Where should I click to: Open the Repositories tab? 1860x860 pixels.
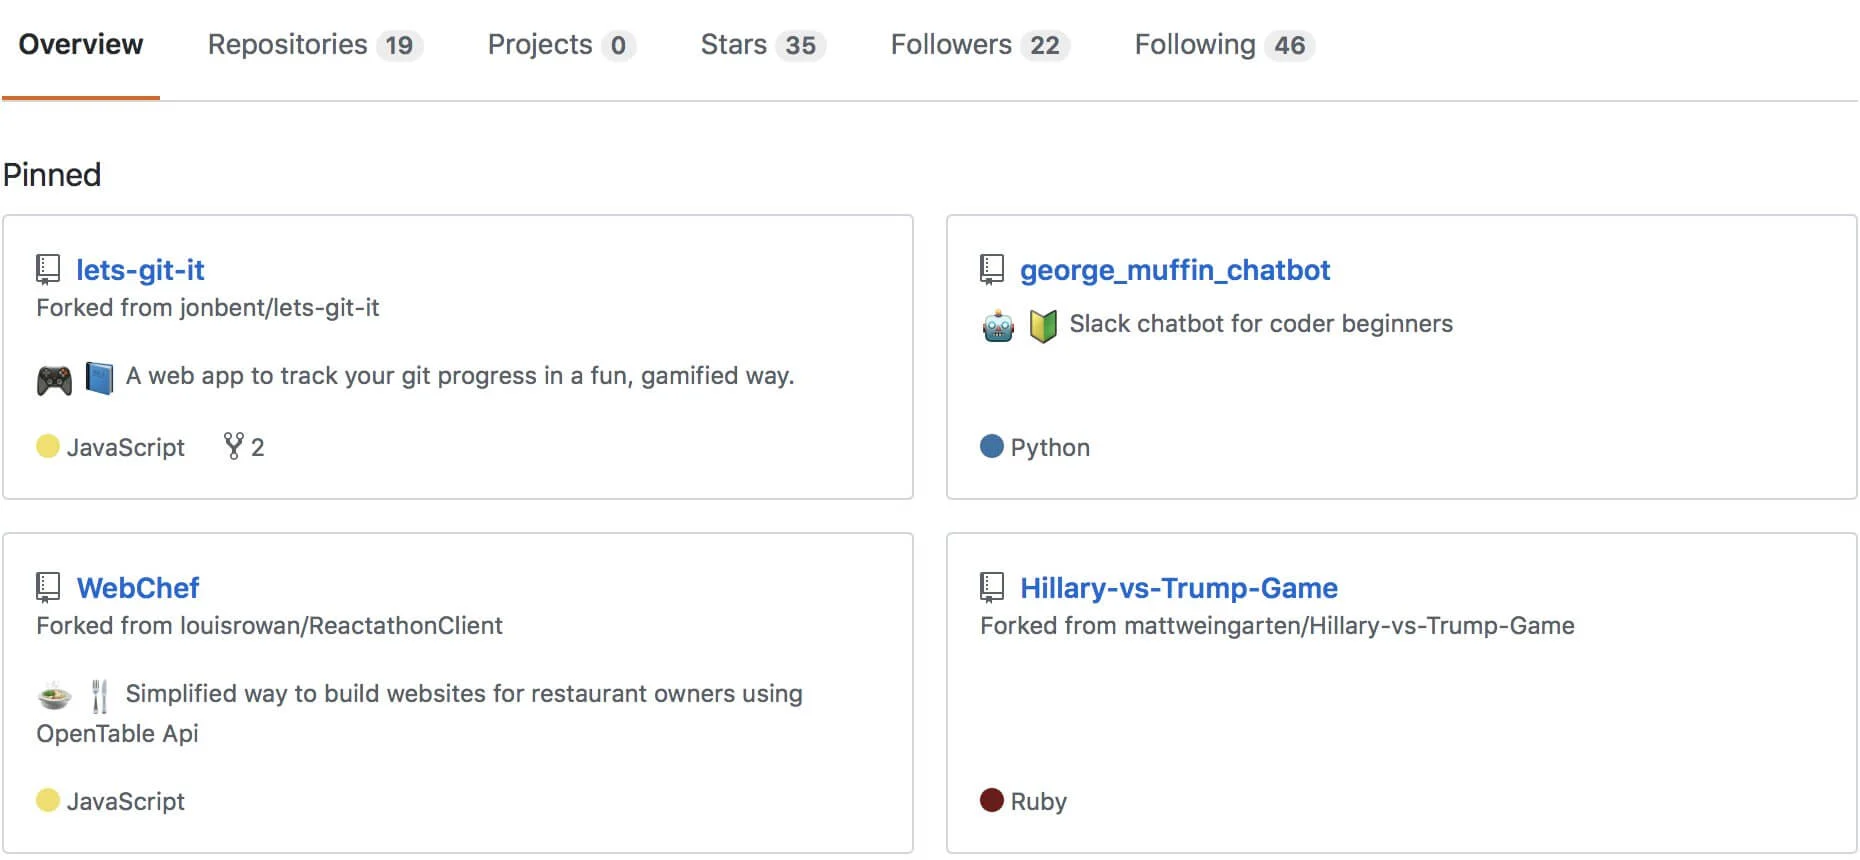[315, 45]
